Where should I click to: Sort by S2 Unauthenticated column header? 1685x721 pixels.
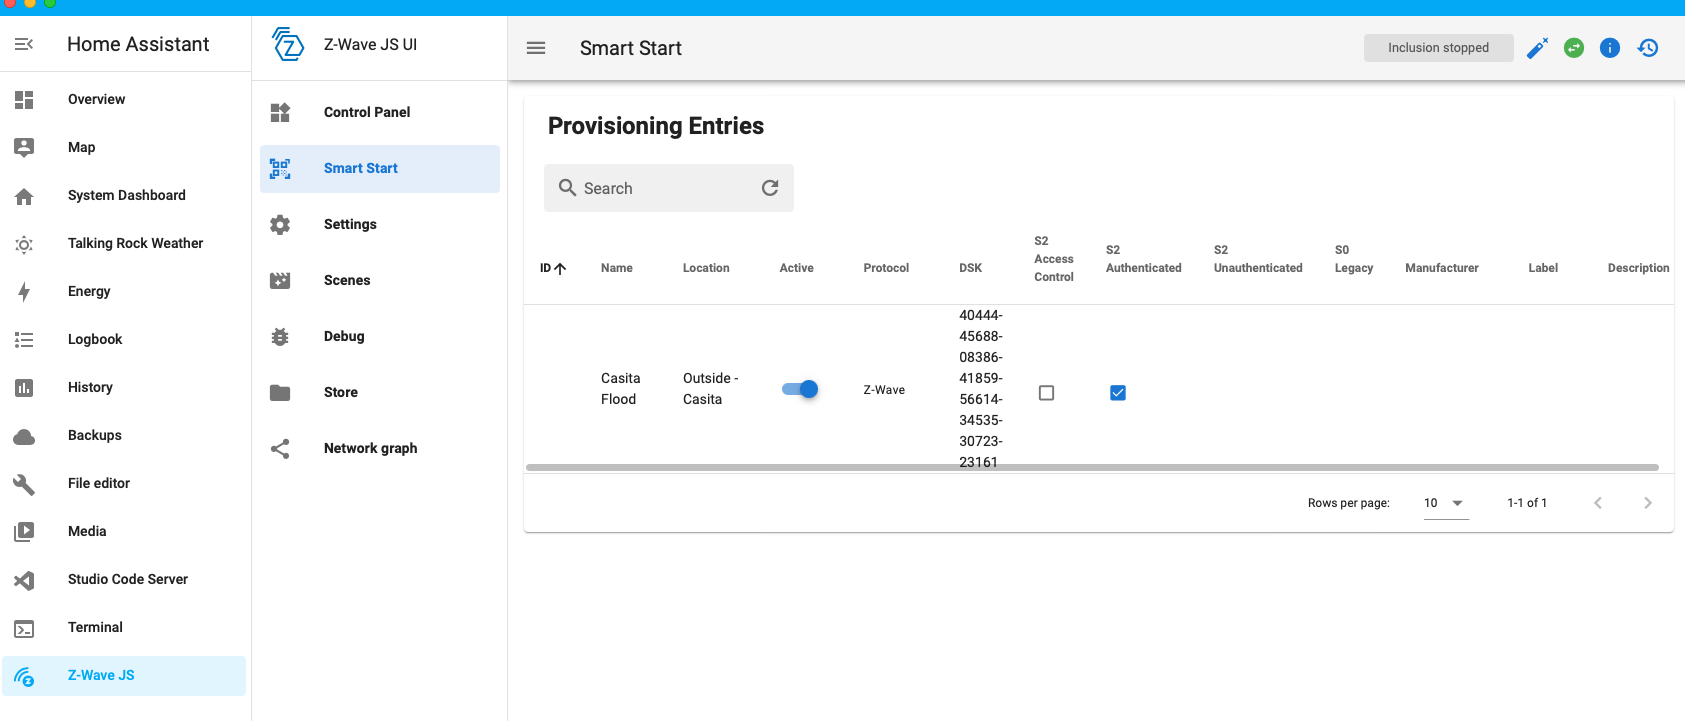coord(1258,259)
